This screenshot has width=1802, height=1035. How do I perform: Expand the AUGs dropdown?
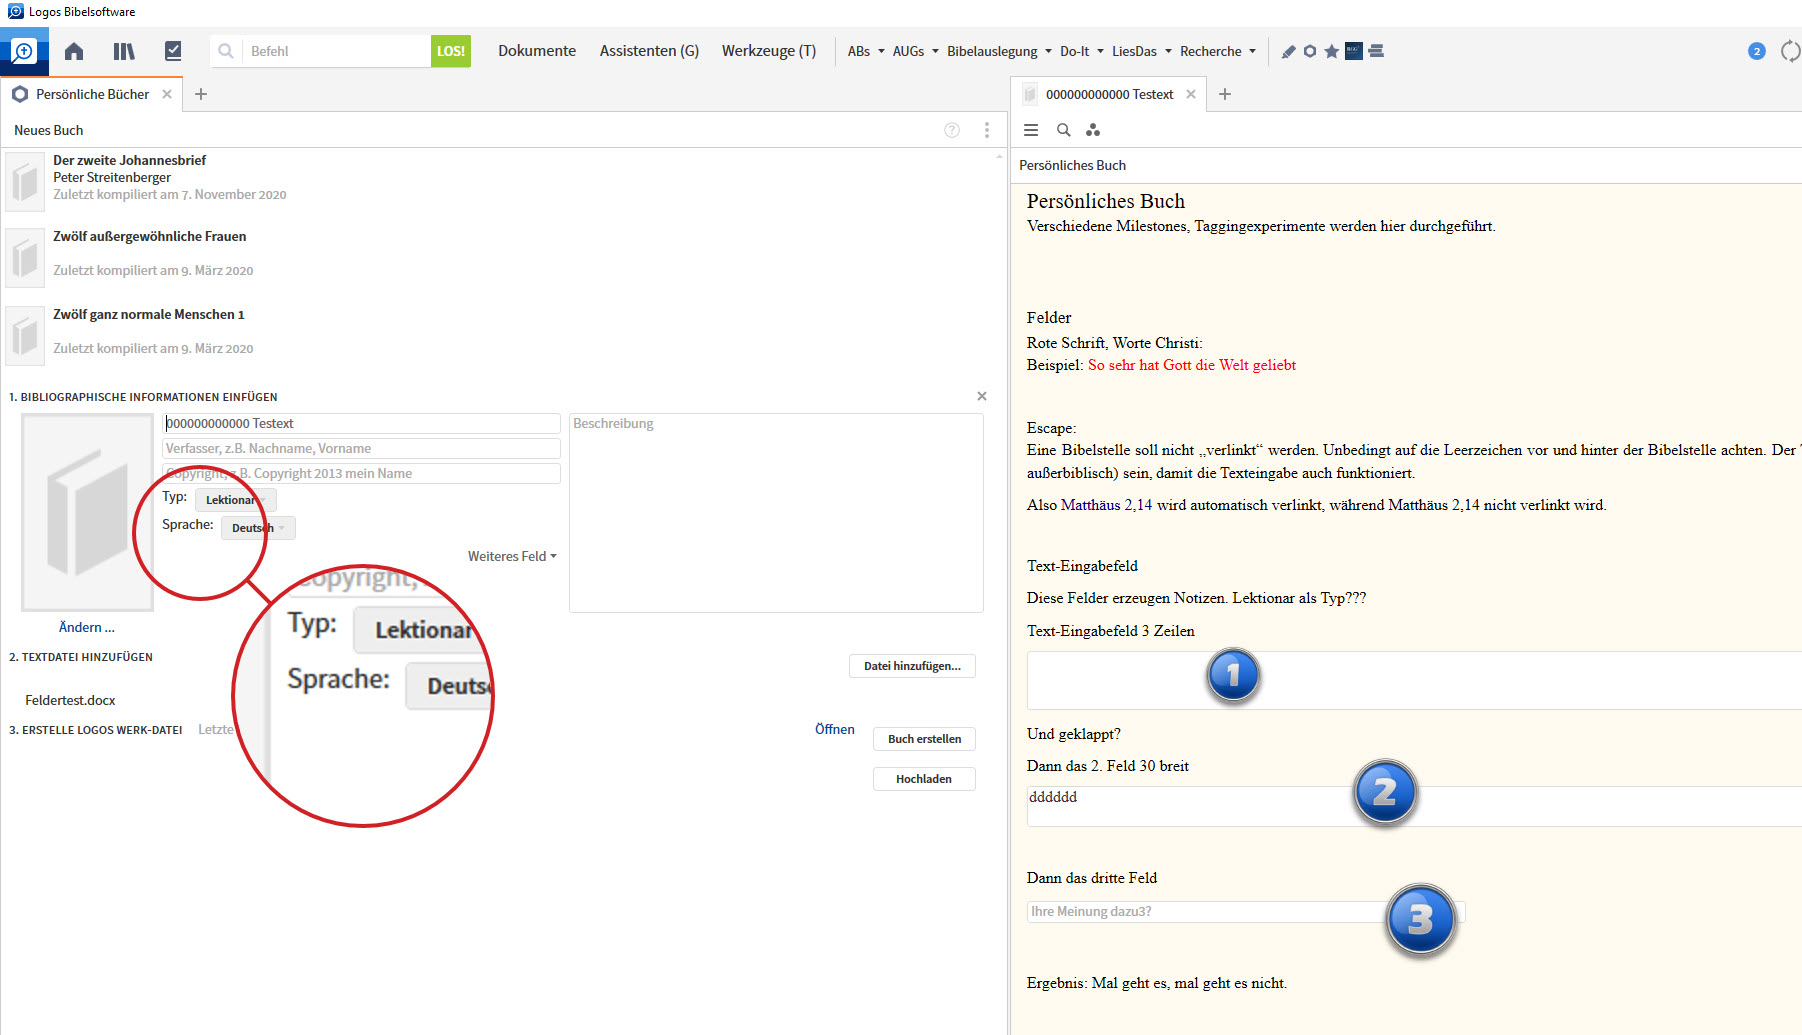tap(915, 51)
